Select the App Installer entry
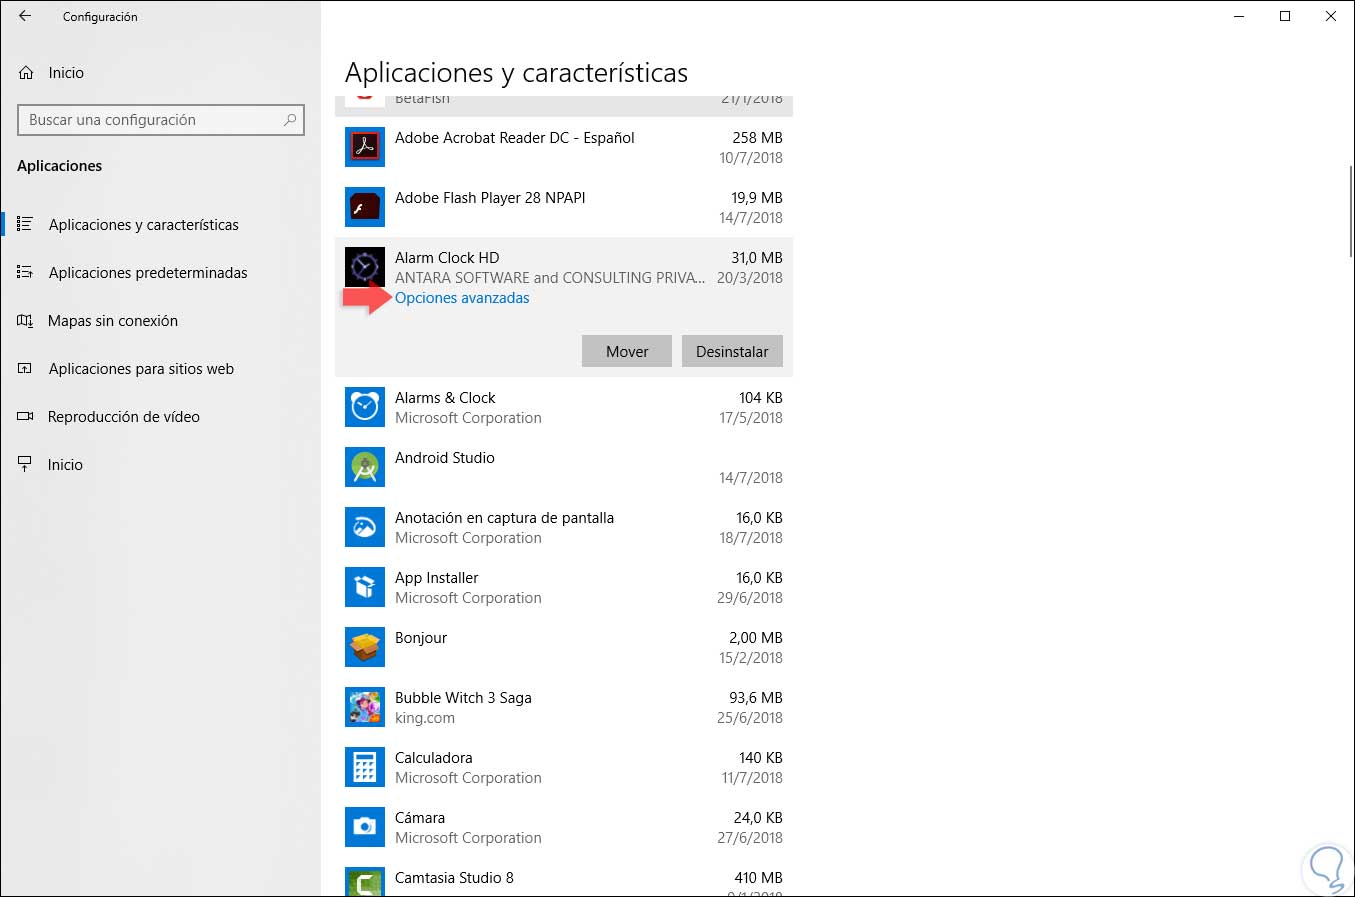 pyautogui.click(x=564, y=587)
